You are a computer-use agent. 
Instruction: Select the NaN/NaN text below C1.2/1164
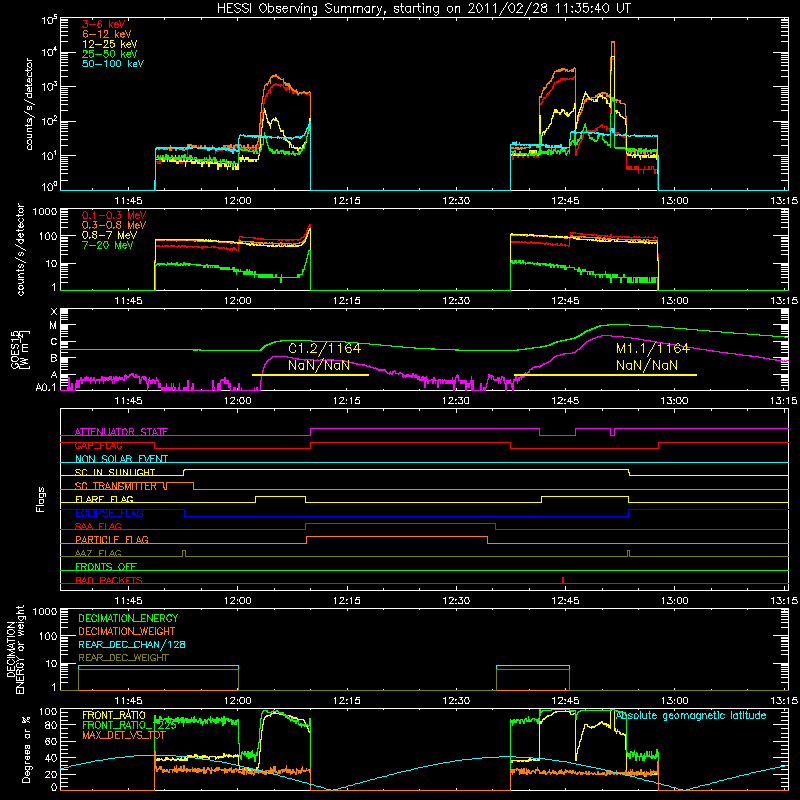pyautogui.click(x=319, y=365)
